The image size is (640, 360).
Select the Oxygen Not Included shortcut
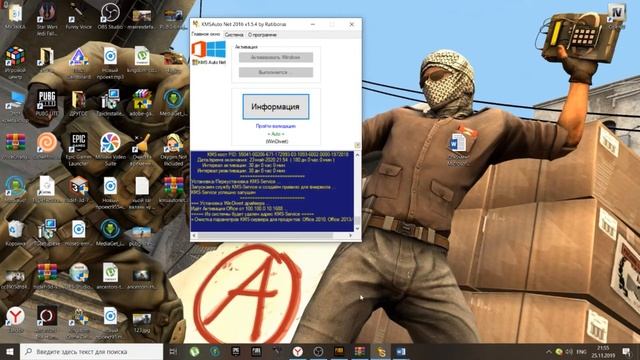[173, 149]
